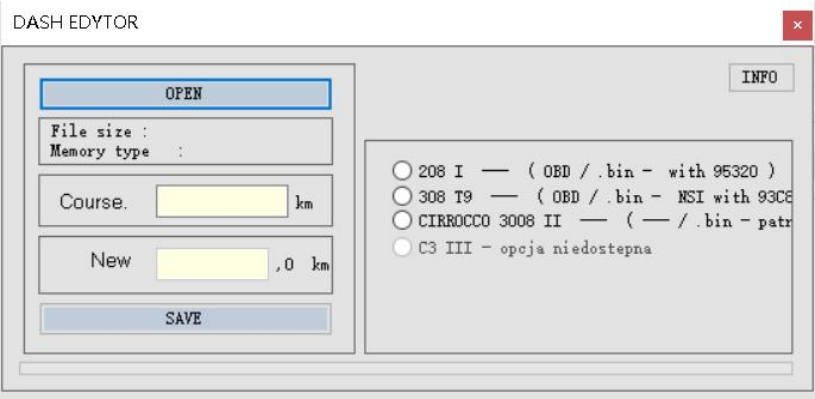Click the progress bar at the bottom
This screenshot has width=815, height=399.
[x=406, y=368]
